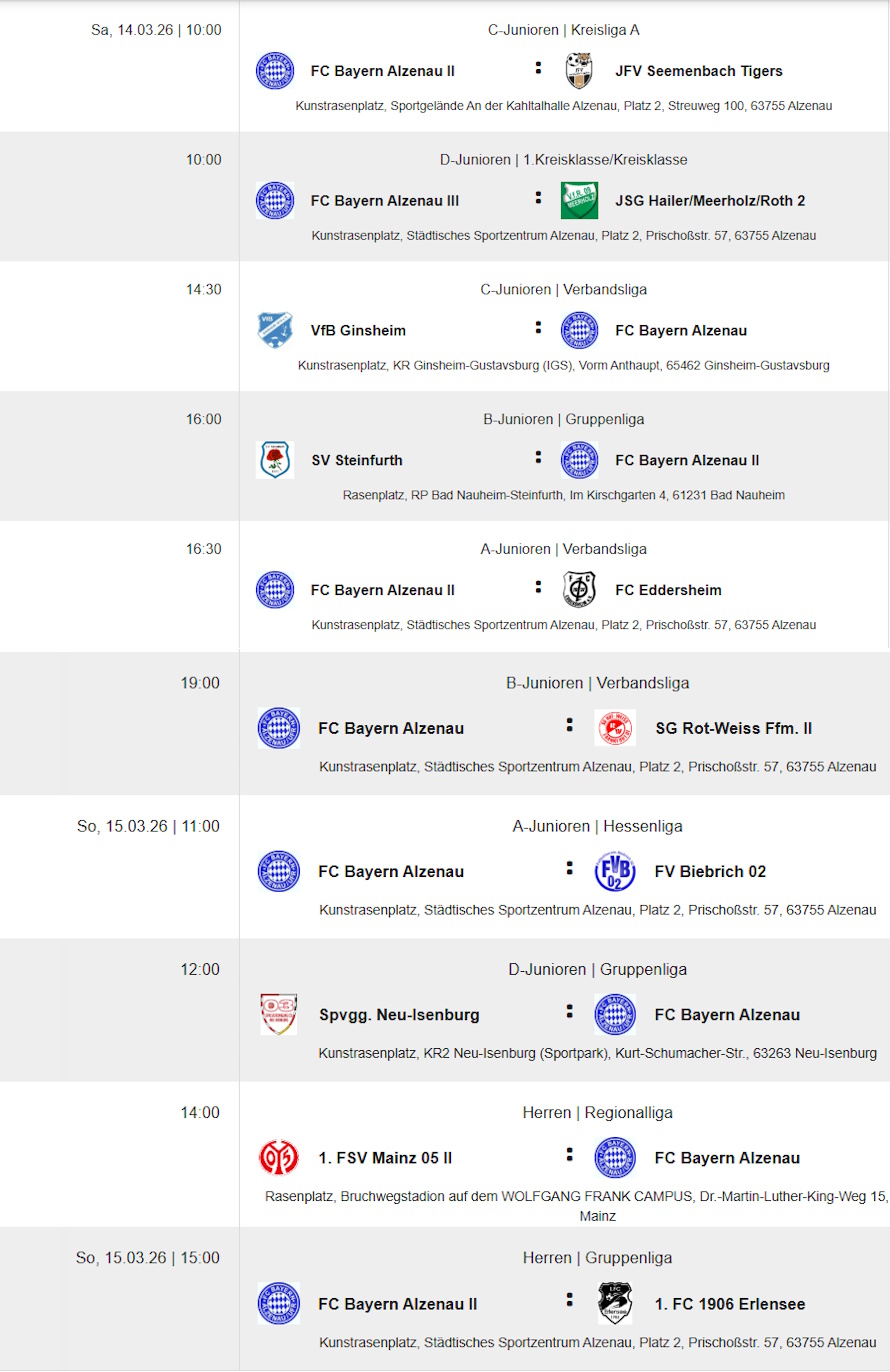890x1372 pixels.
Task: Open the Bad Nauheim-Steinfurth Rasenplatz venue address
Action: [563, 495]
